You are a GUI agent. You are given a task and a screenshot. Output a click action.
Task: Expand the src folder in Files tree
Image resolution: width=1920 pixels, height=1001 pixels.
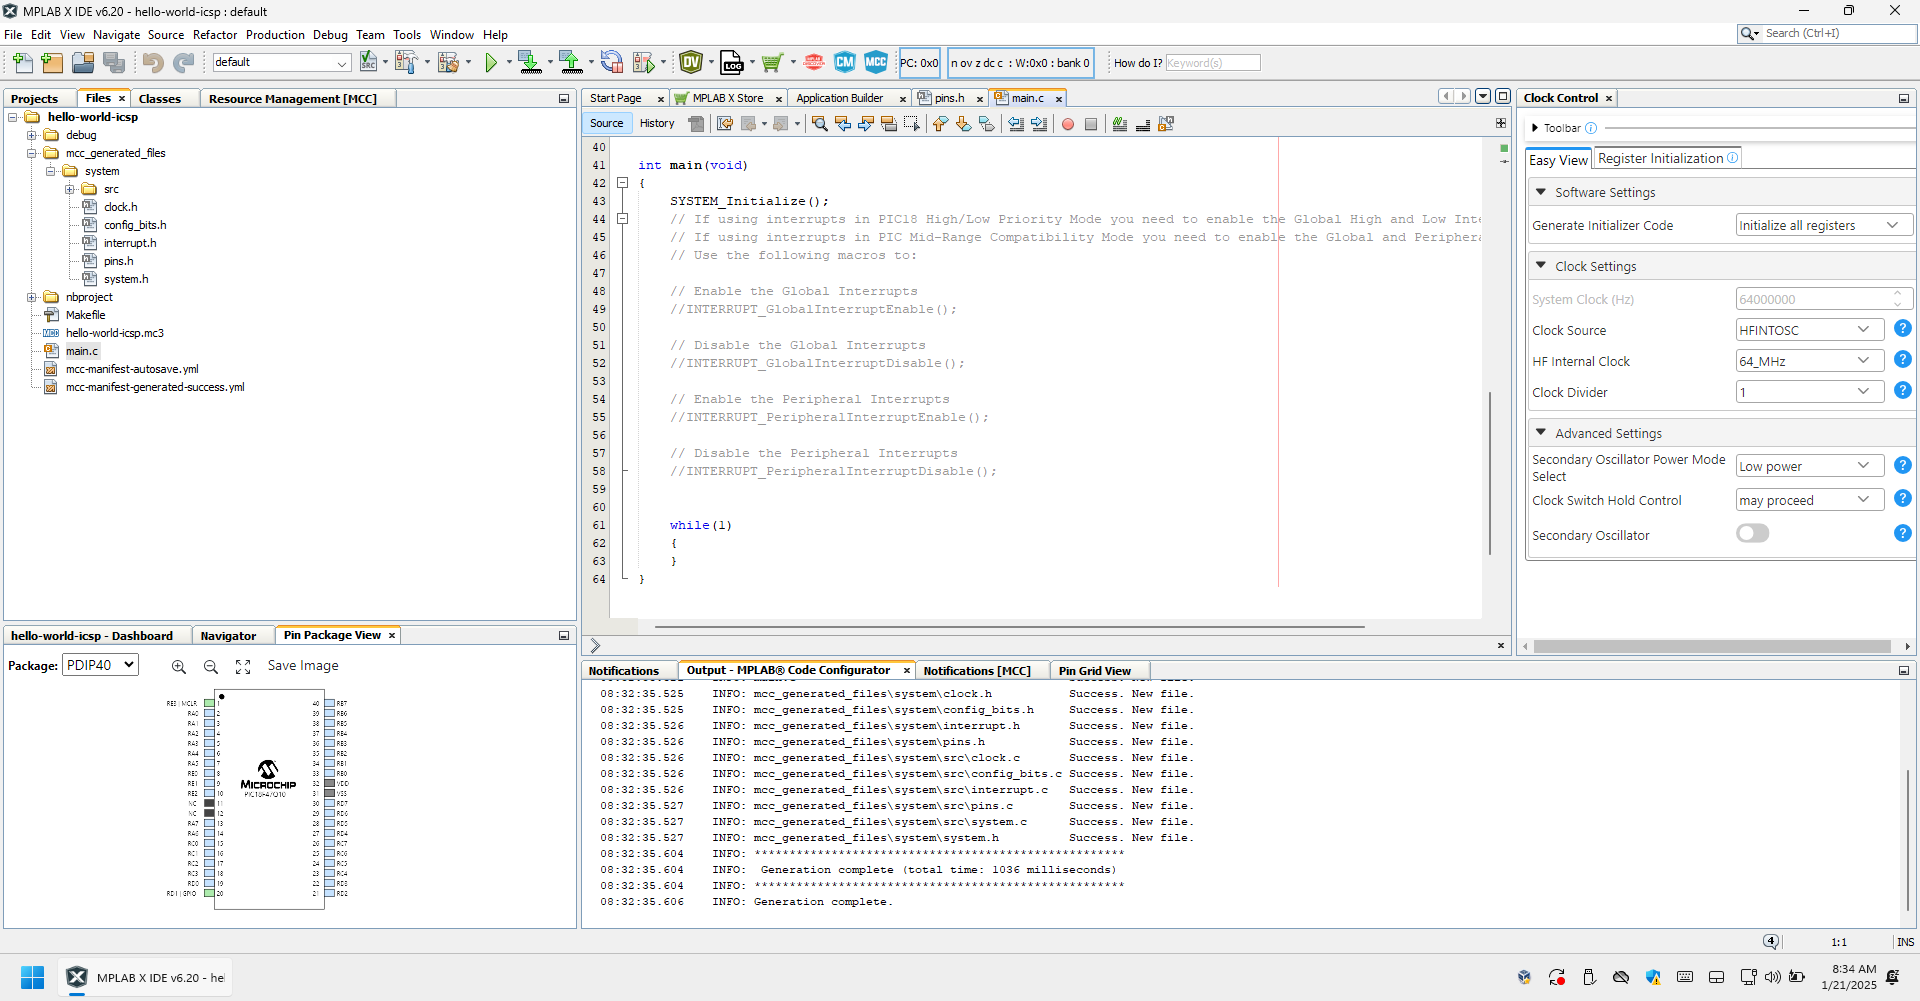70,189
